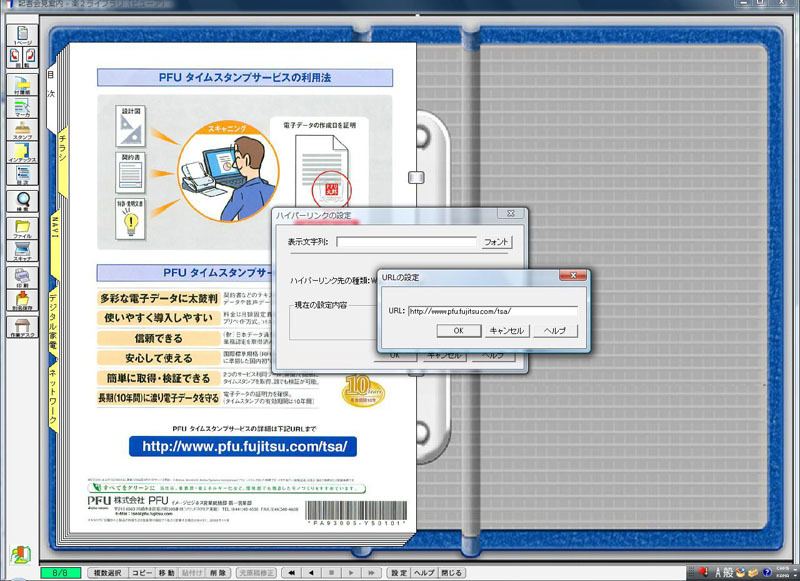This screenshot has height=581, width=800.
Task: Click the green 8/8 page indicator
Action: [x=60, y=573]
